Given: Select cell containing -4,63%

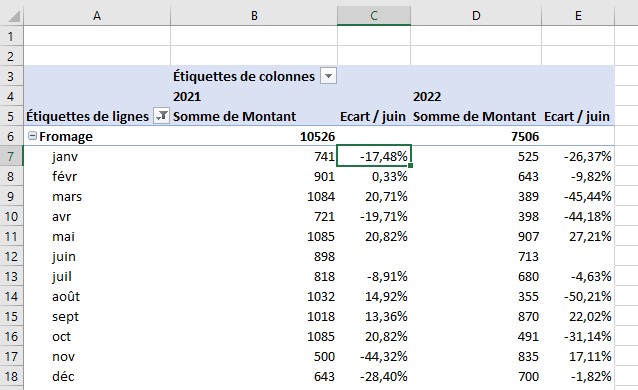Looking at the screenshot, I should click(578, 276).
